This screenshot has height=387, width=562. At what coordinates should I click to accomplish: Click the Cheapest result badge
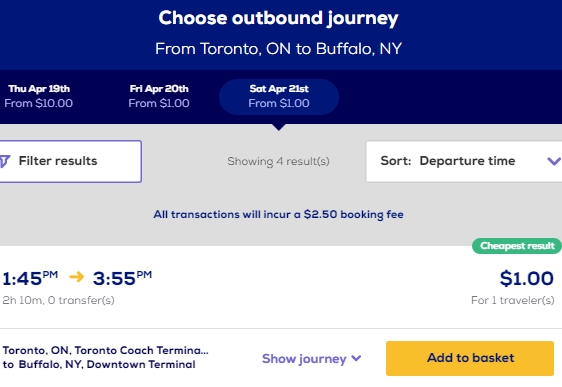pyautogui.click(x=517, y=246)
